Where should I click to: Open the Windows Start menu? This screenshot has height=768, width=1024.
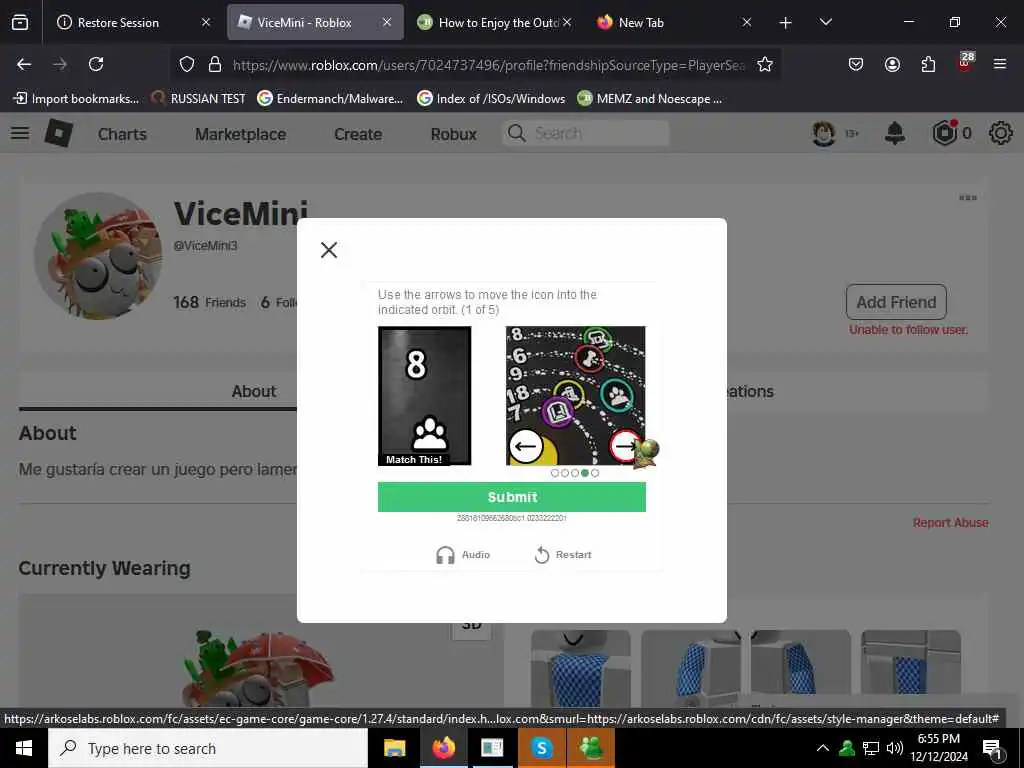tap(24, 748)
